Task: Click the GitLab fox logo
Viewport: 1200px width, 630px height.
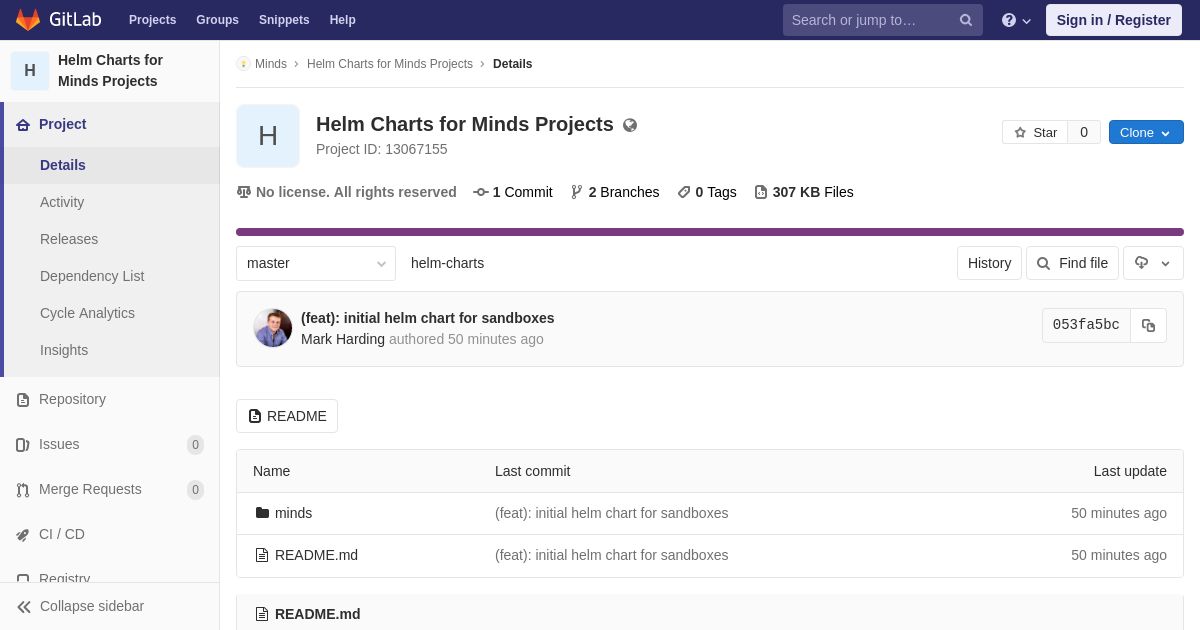Action: click(28, 20)
